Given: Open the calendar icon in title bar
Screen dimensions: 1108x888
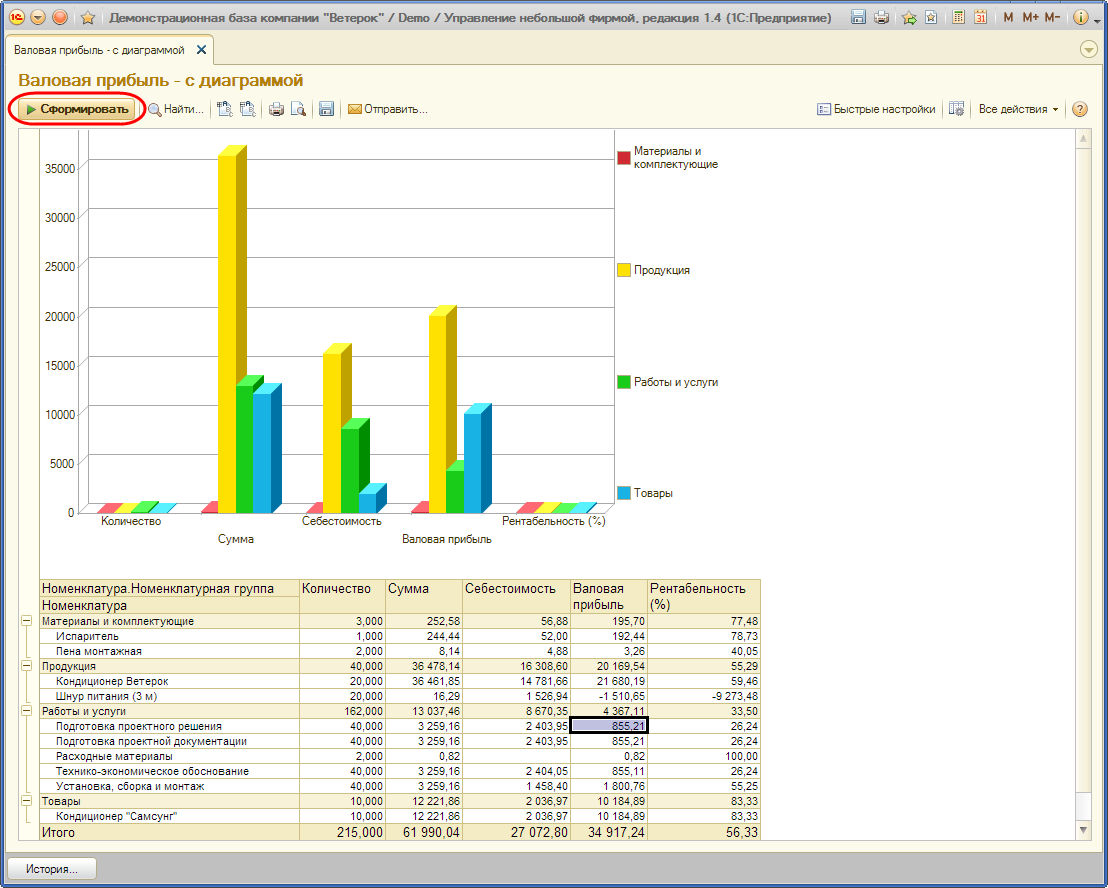Looking at the screenshot, I should (980, 18).
